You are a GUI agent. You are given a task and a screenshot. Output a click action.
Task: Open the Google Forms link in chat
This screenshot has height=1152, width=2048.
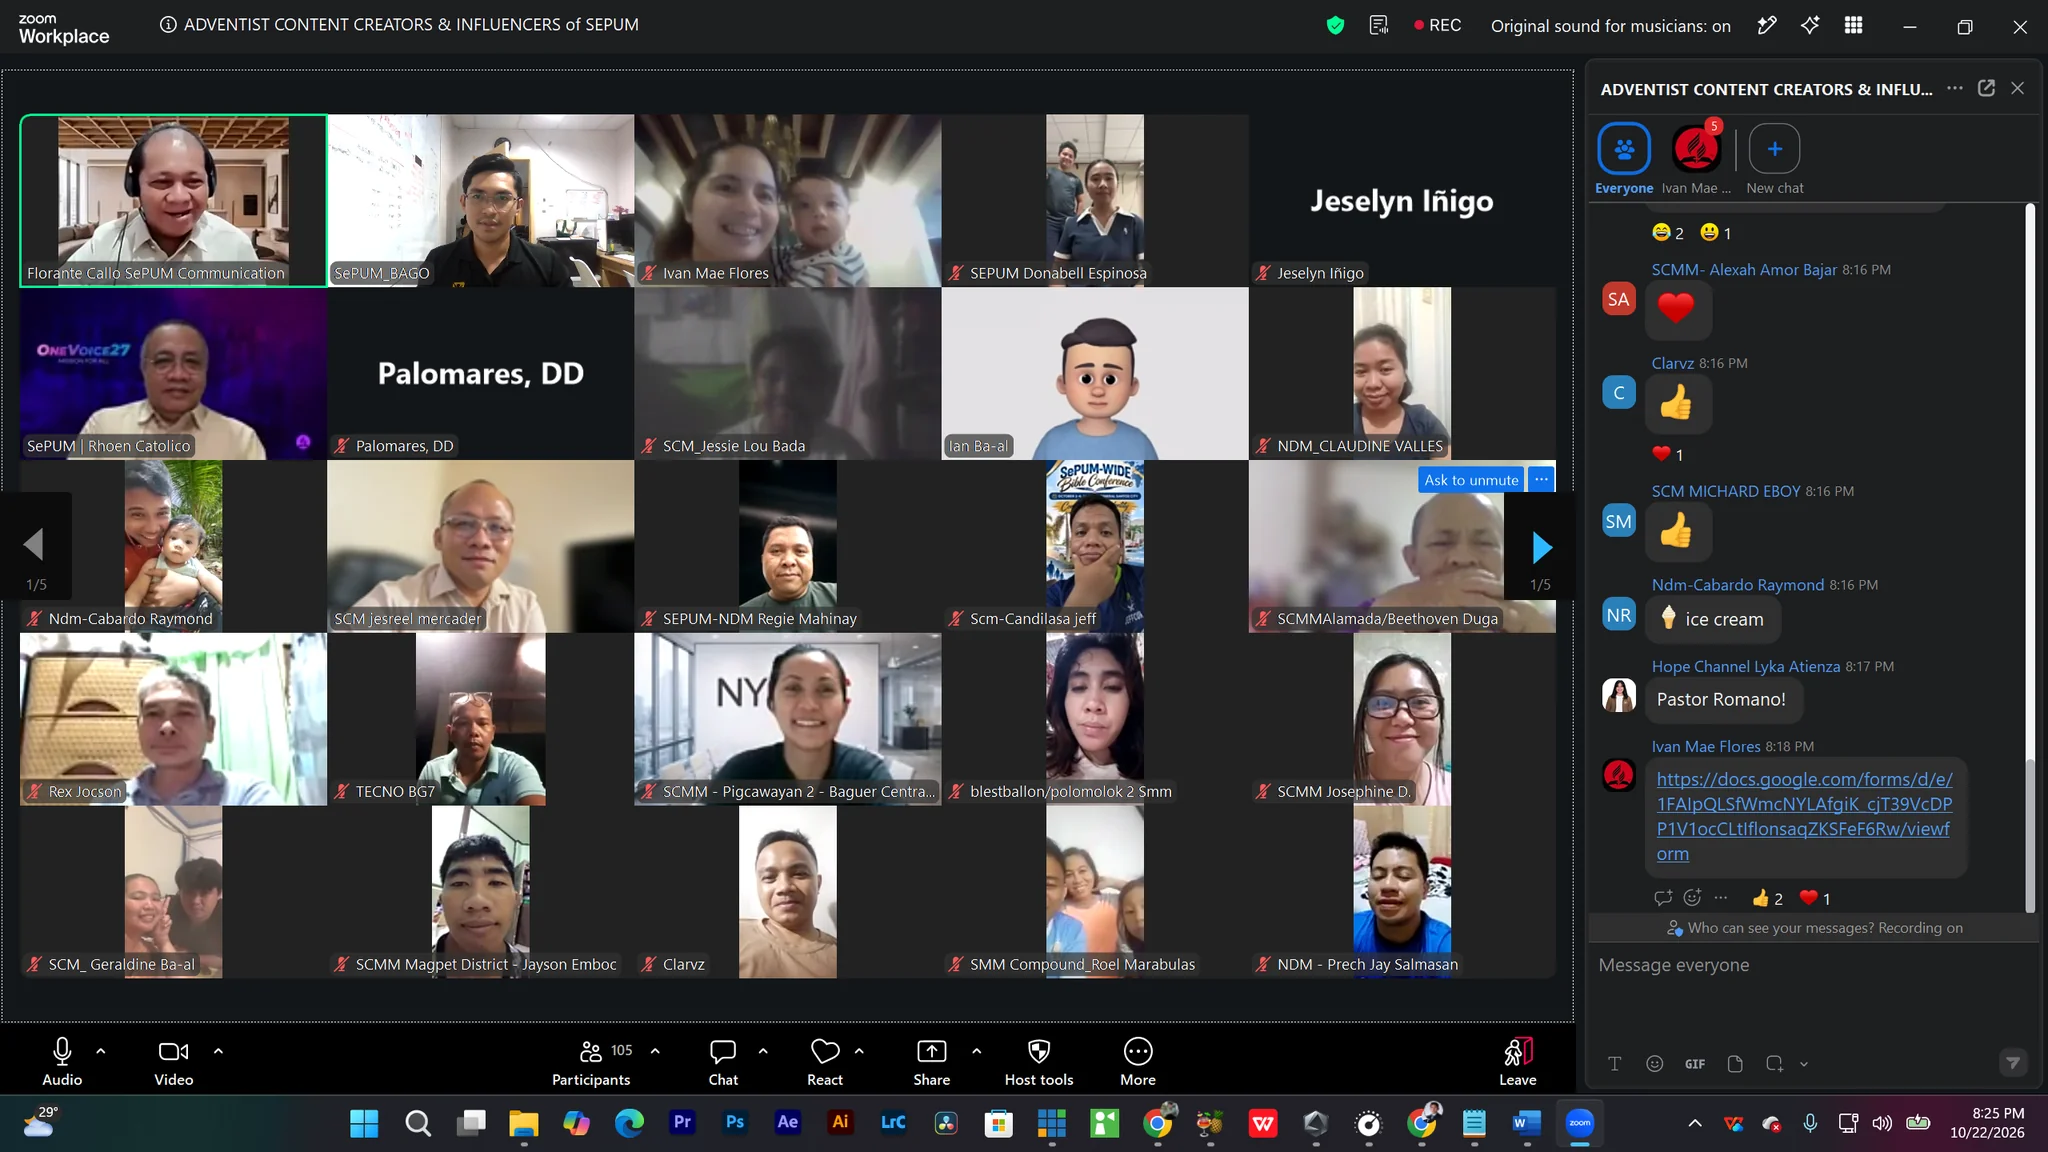click(x=1804, y=816)
